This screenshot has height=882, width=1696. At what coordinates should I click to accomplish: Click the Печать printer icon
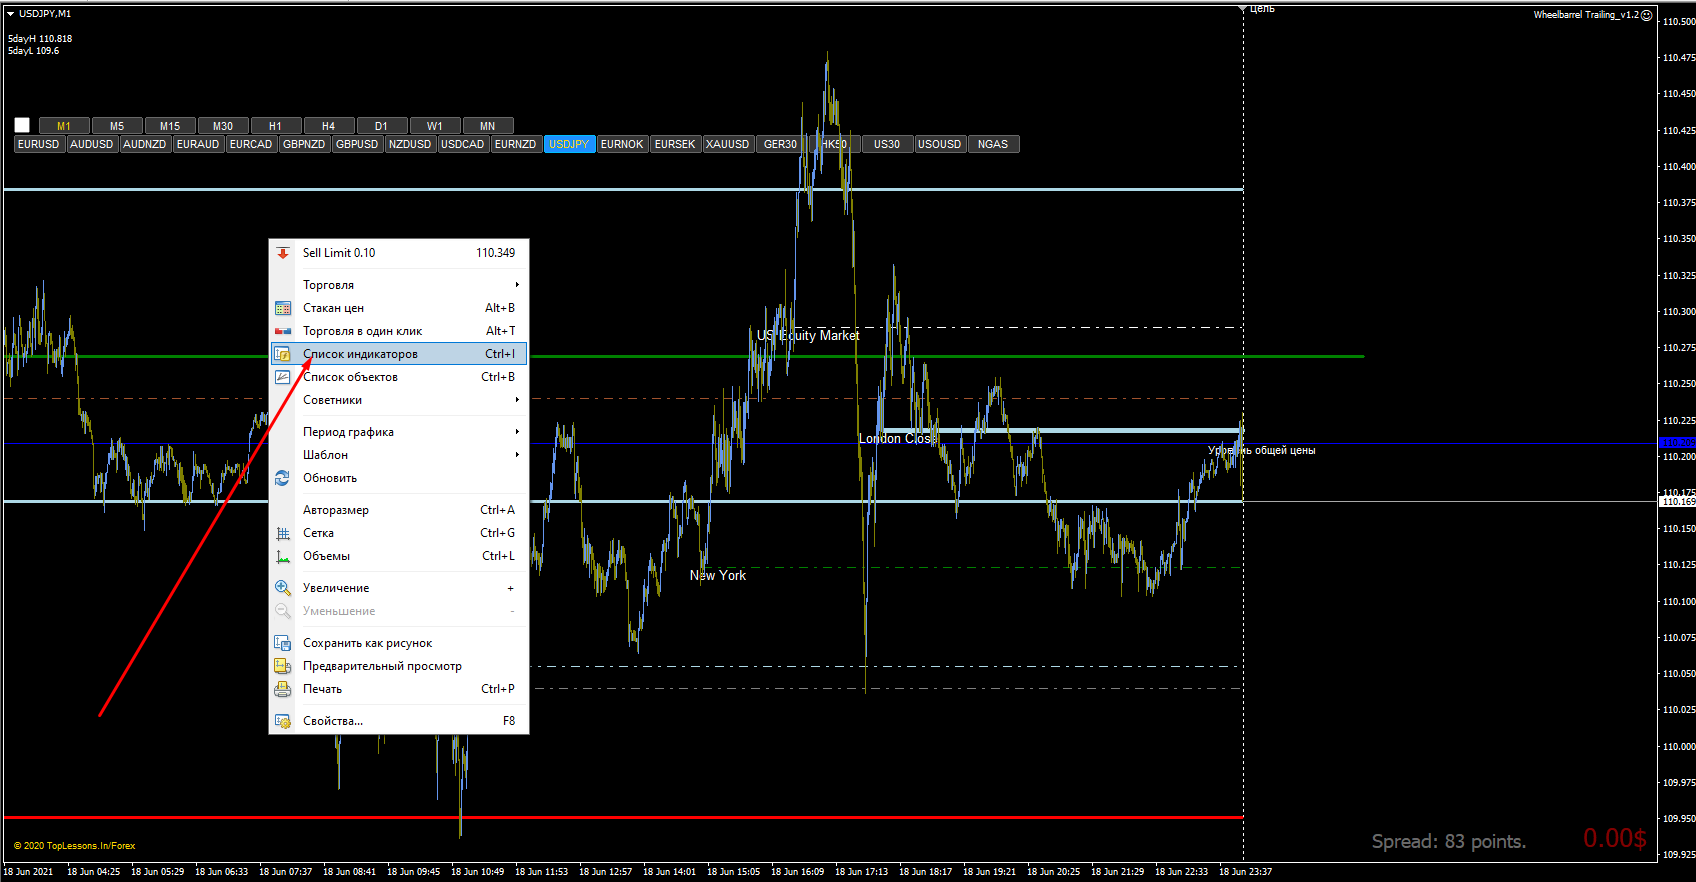[283, 689]
